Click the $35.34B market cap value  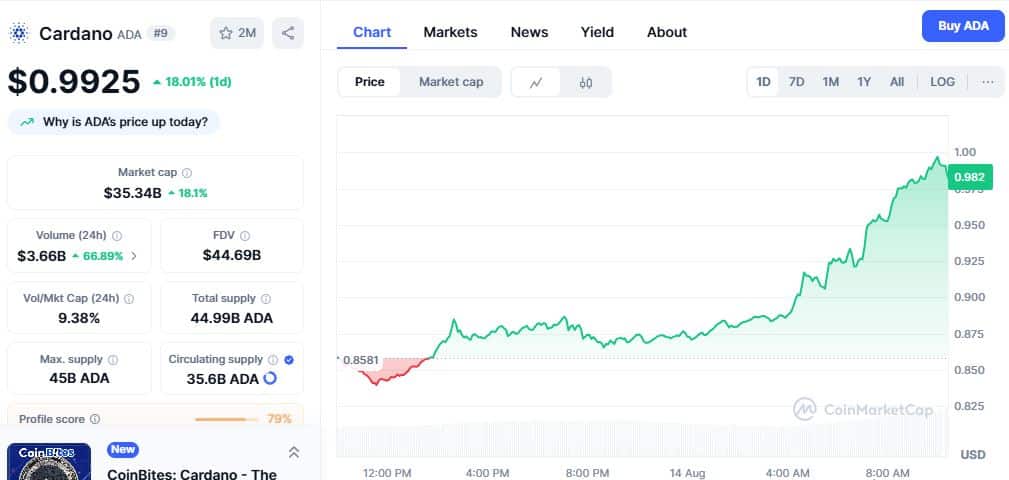(133, 193)
